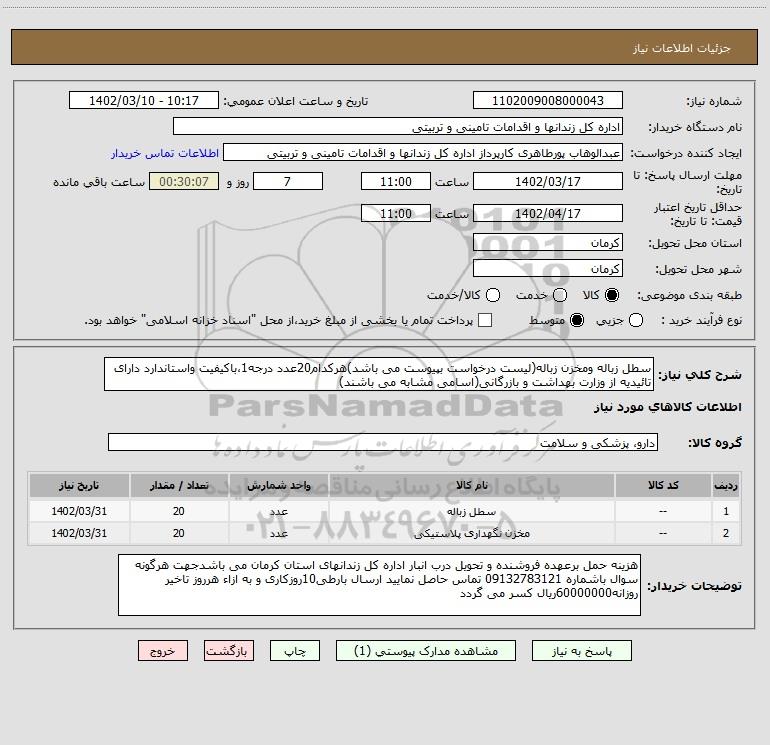770x745 pixels.
Task: Choose the جزیی purchase process option
Action: (636, 320)
